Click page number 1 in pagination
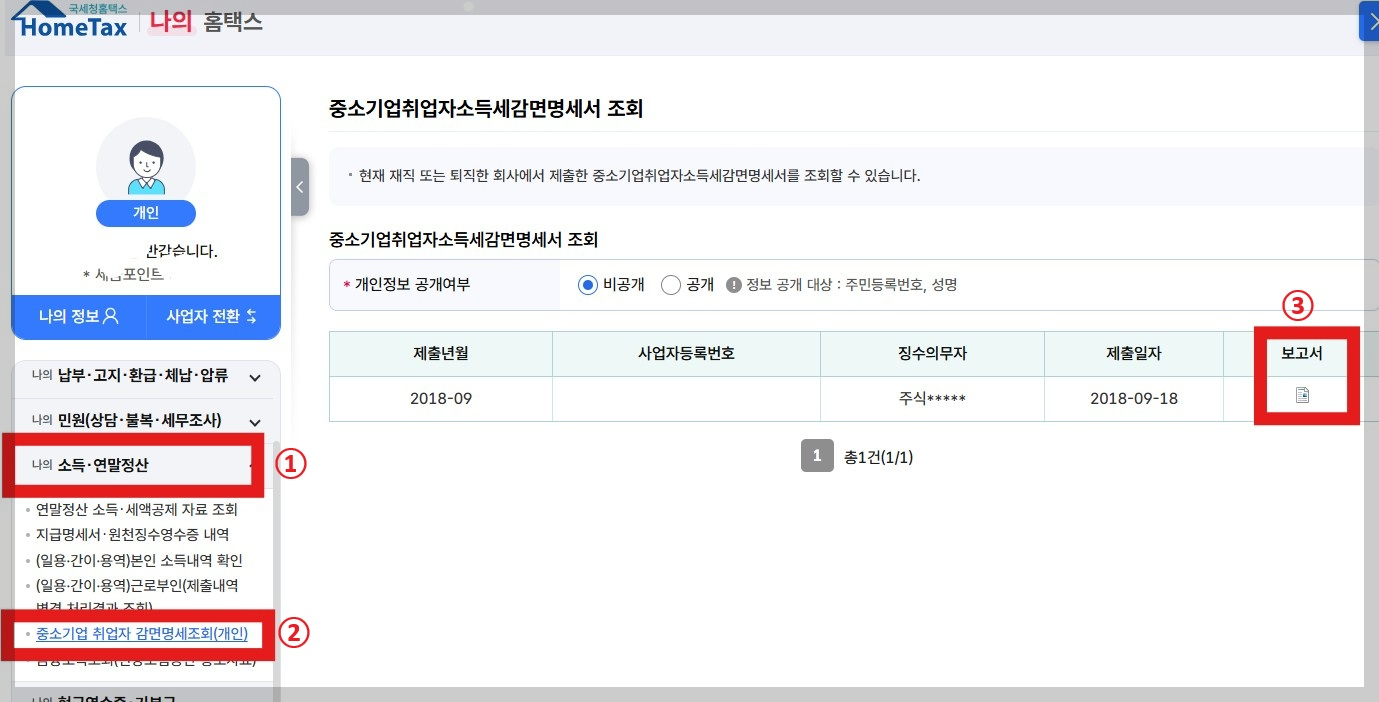The width and height of the screenshot is (1379, 702). 817,455
